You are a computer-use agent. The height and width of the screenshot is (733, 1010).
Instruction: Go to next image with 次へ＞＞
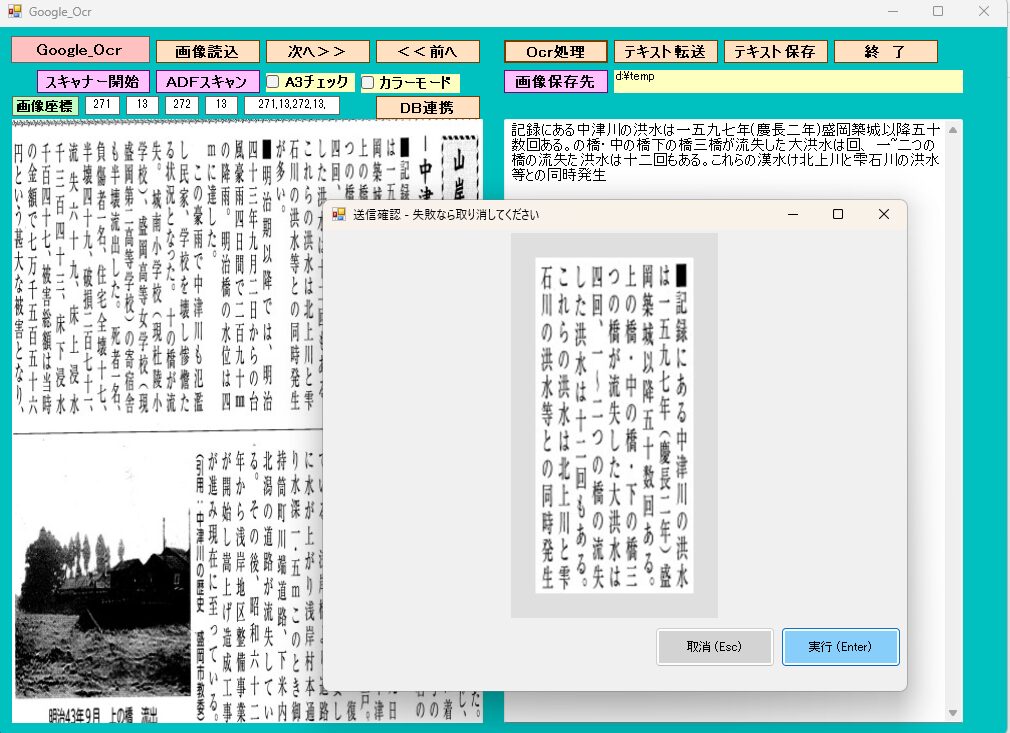318,51
